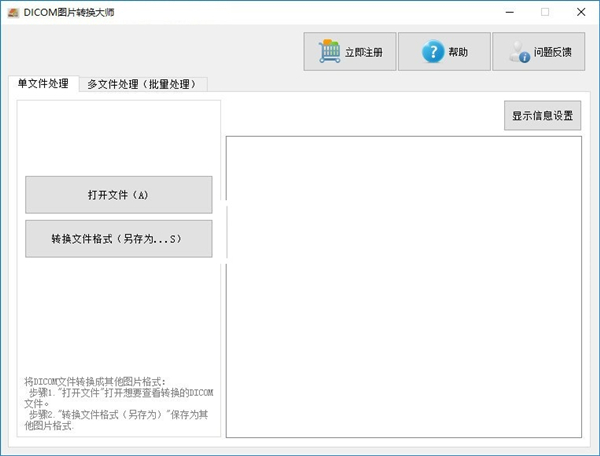Click 转换文件格式（另存为...S） button

(x=119, y=239)
